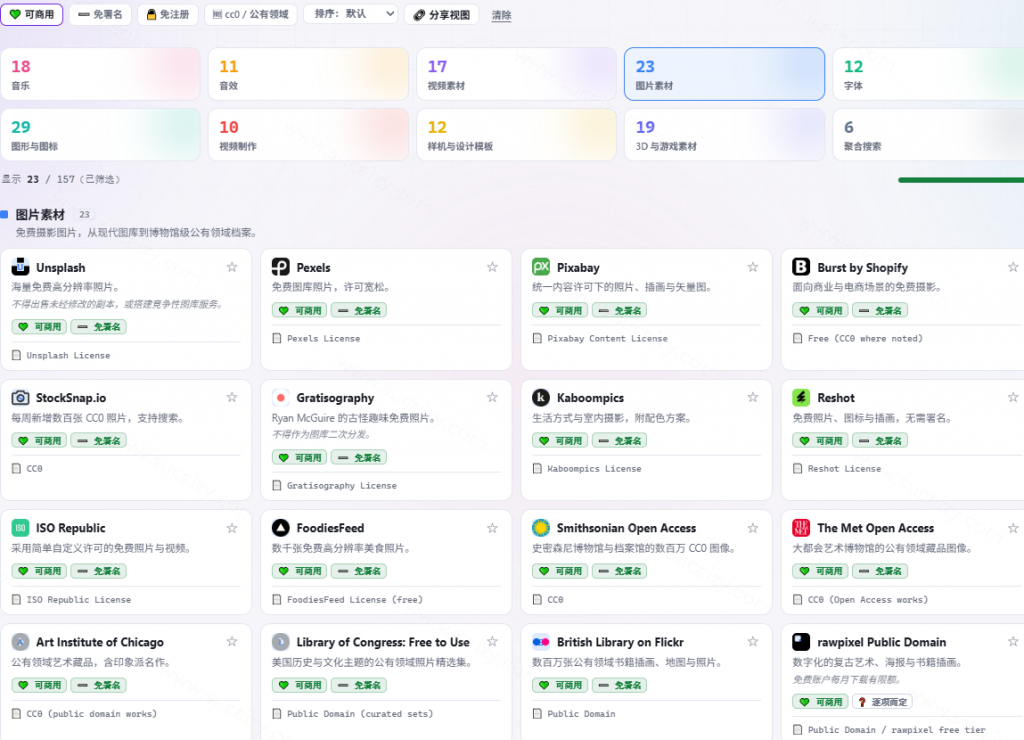The image size is (1024, 740).
Task: Star the ISO Republic card
Action: 232,528
